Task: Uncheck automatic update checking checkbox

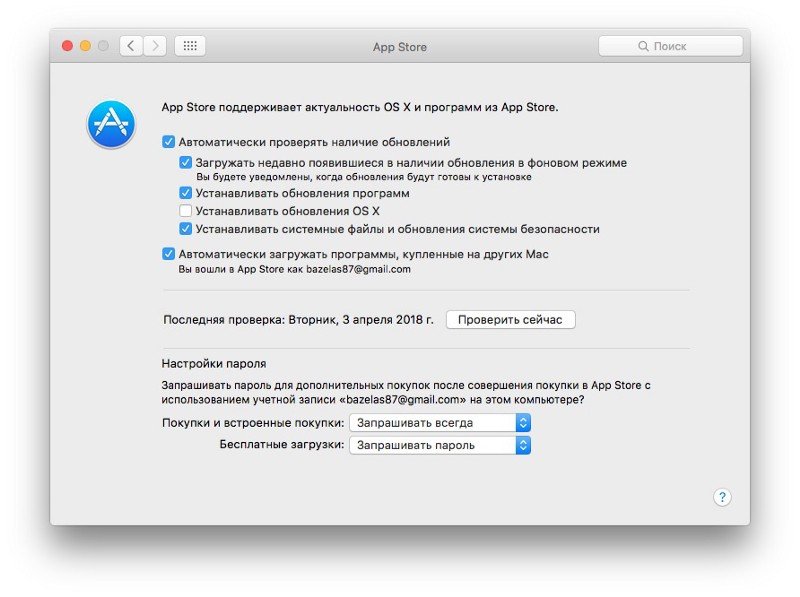Action: 168,142
